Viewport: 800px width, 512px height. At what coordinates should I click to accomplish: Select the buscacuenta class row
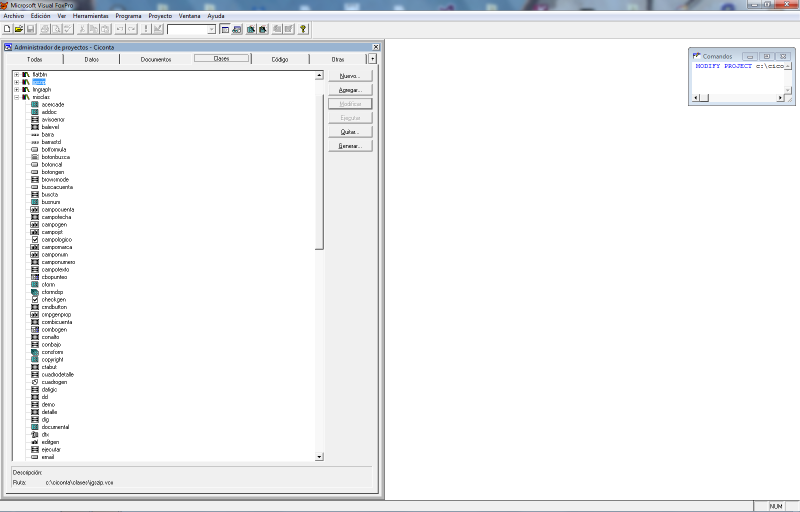(57, 187)
